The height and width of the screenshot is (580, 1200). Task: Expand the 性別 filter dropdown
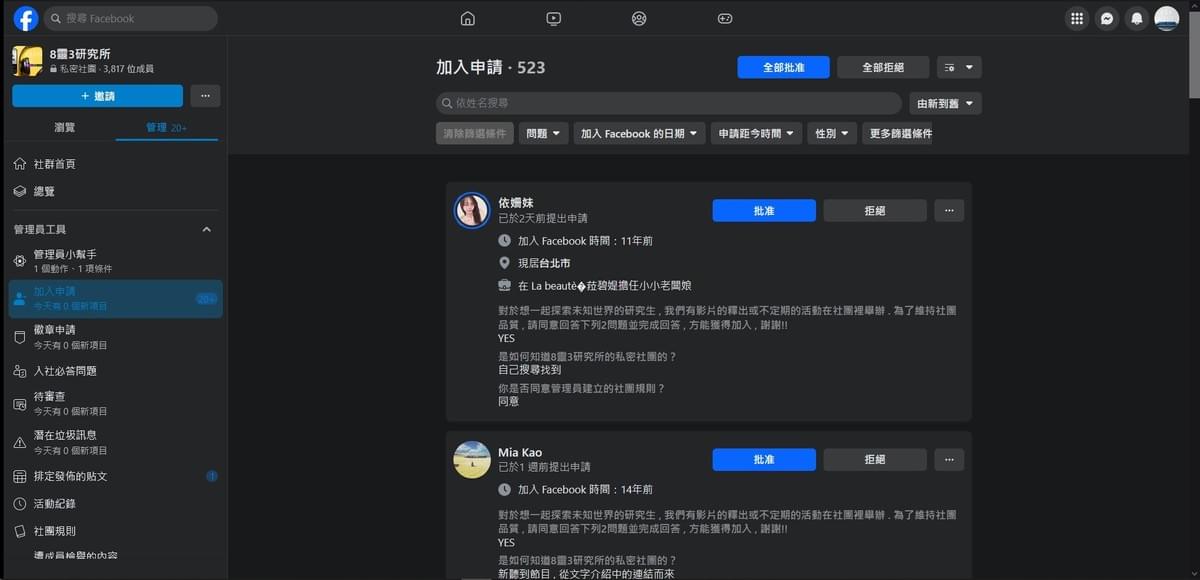pos(832,133)
